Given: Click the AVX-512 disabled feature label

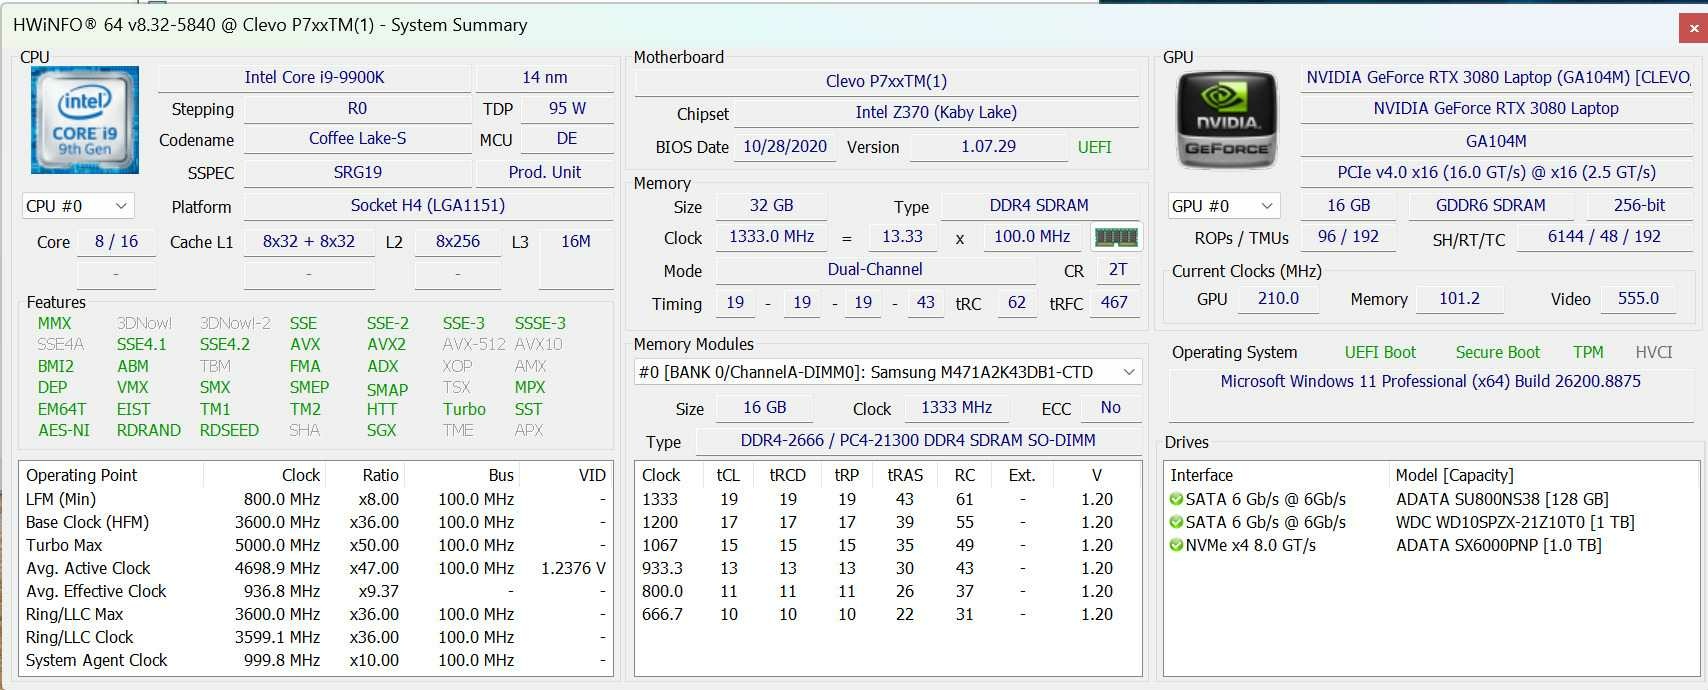Looking at the screenshot, I should point(473,344).
